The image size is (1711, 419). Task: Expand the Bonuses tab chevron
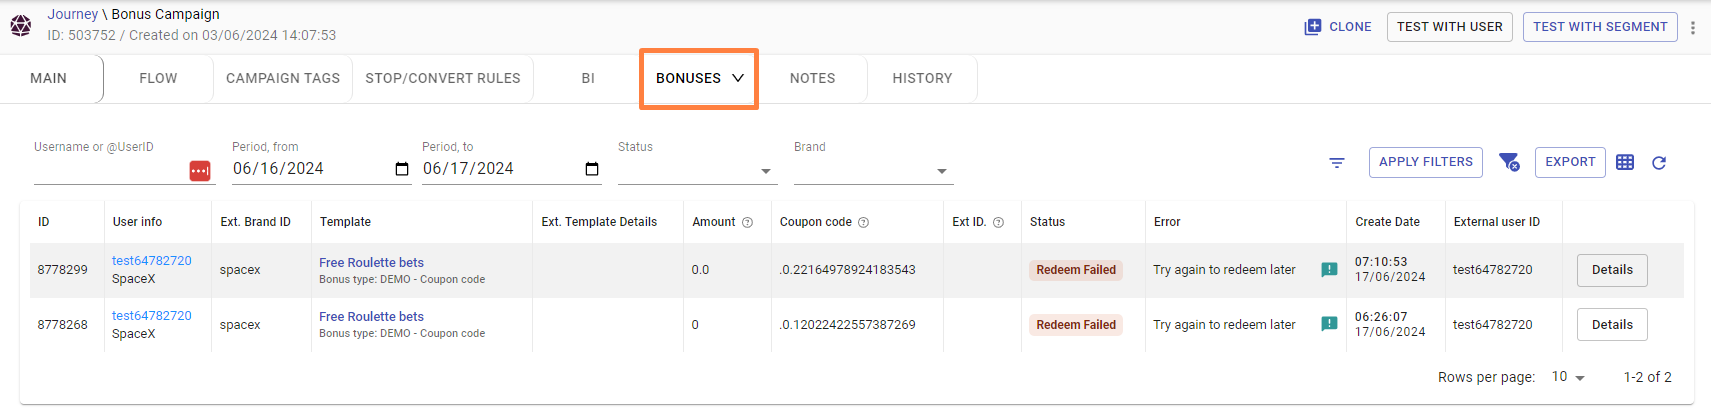click(x=738, y=78)
